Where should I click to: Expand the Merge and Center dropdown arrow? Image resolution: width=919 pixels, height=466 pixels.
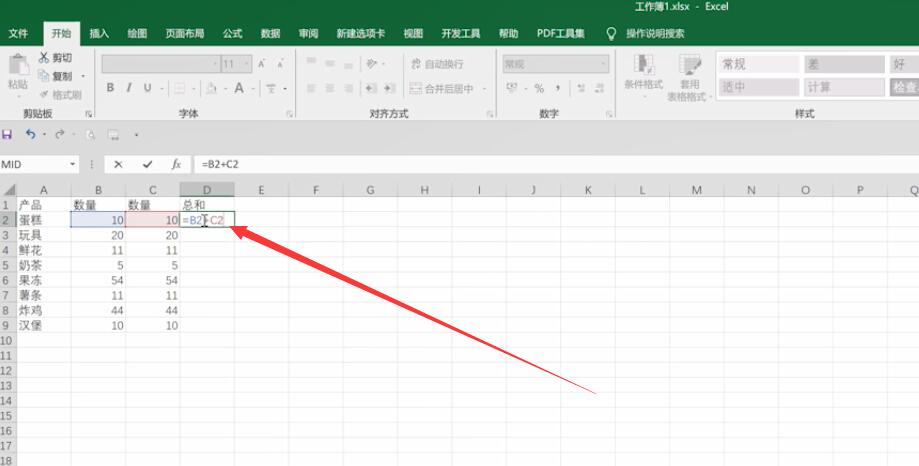point(484,89)
